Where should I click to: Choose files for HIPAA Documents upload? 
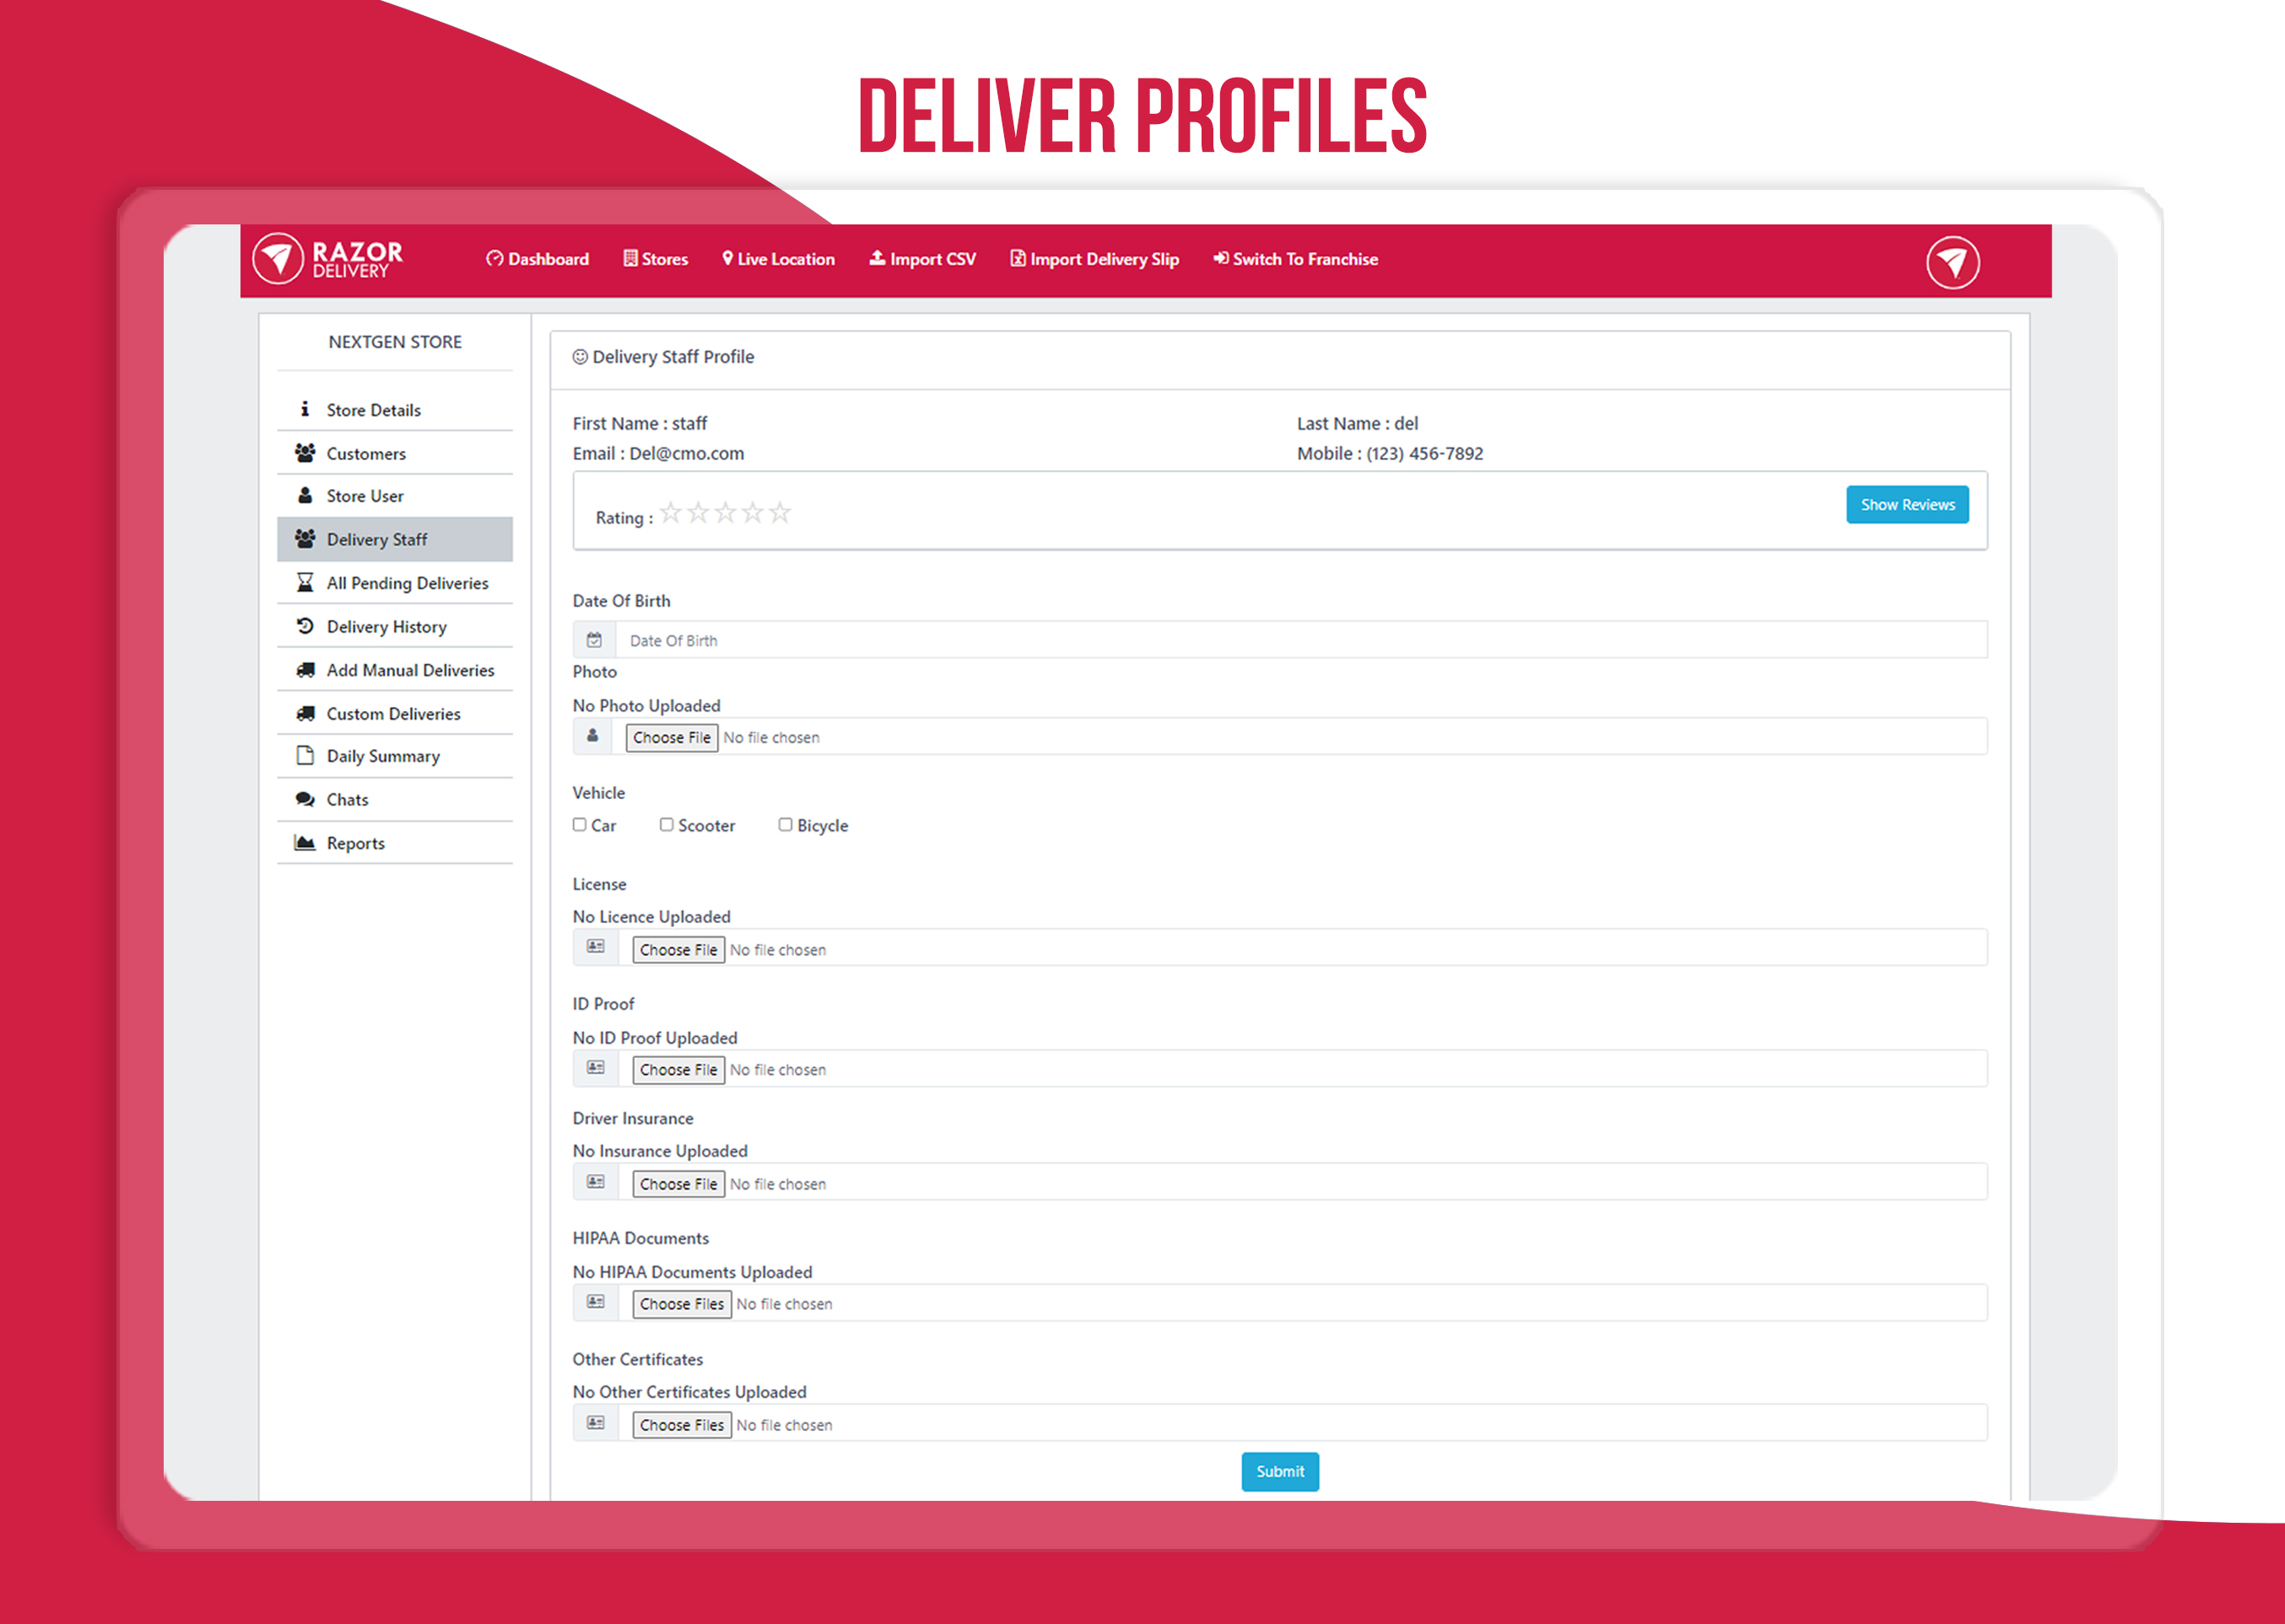pos(682,1304)
